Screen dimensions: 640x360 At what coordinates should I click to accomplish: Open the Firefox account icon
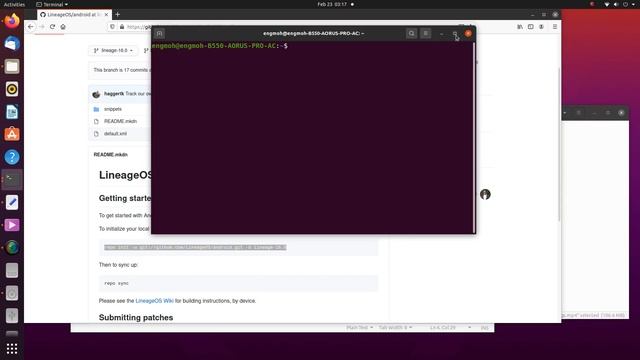[x=541, y=27]
